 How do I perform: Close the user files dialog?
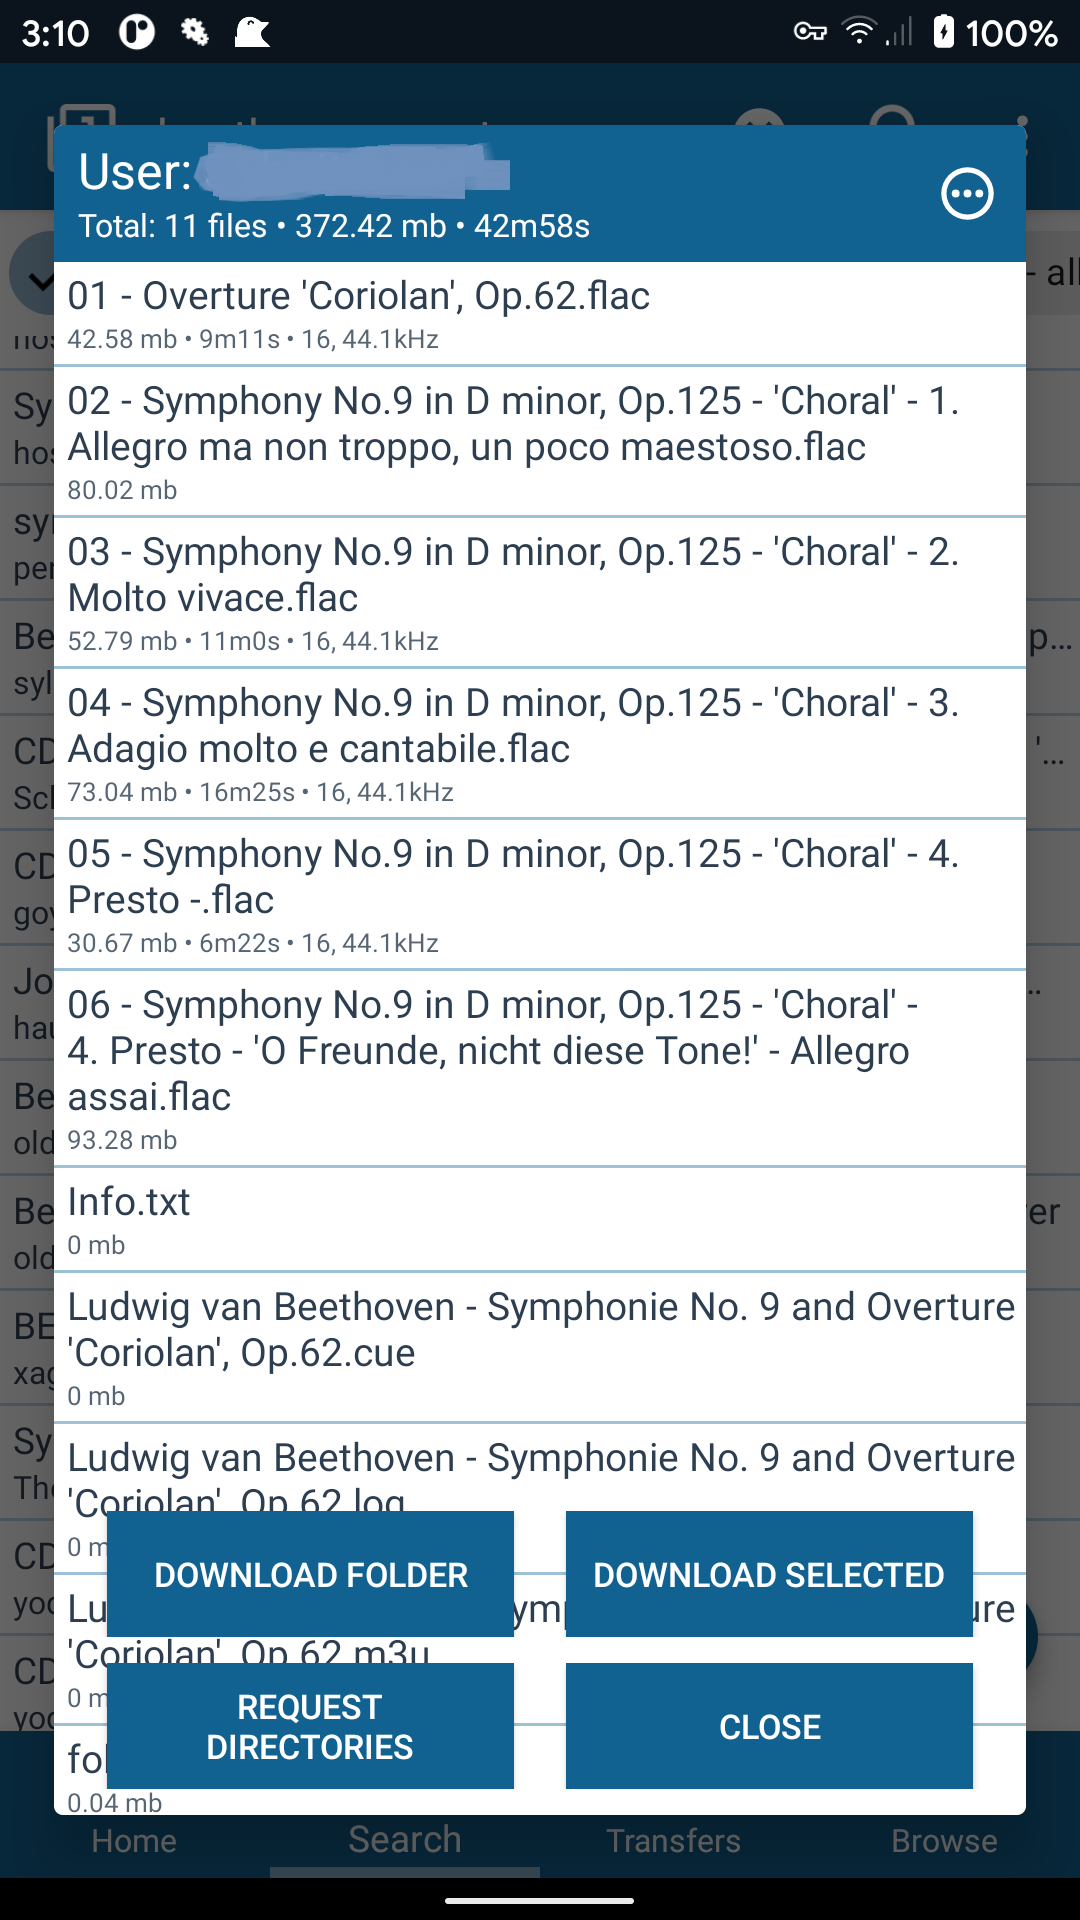769,1726
